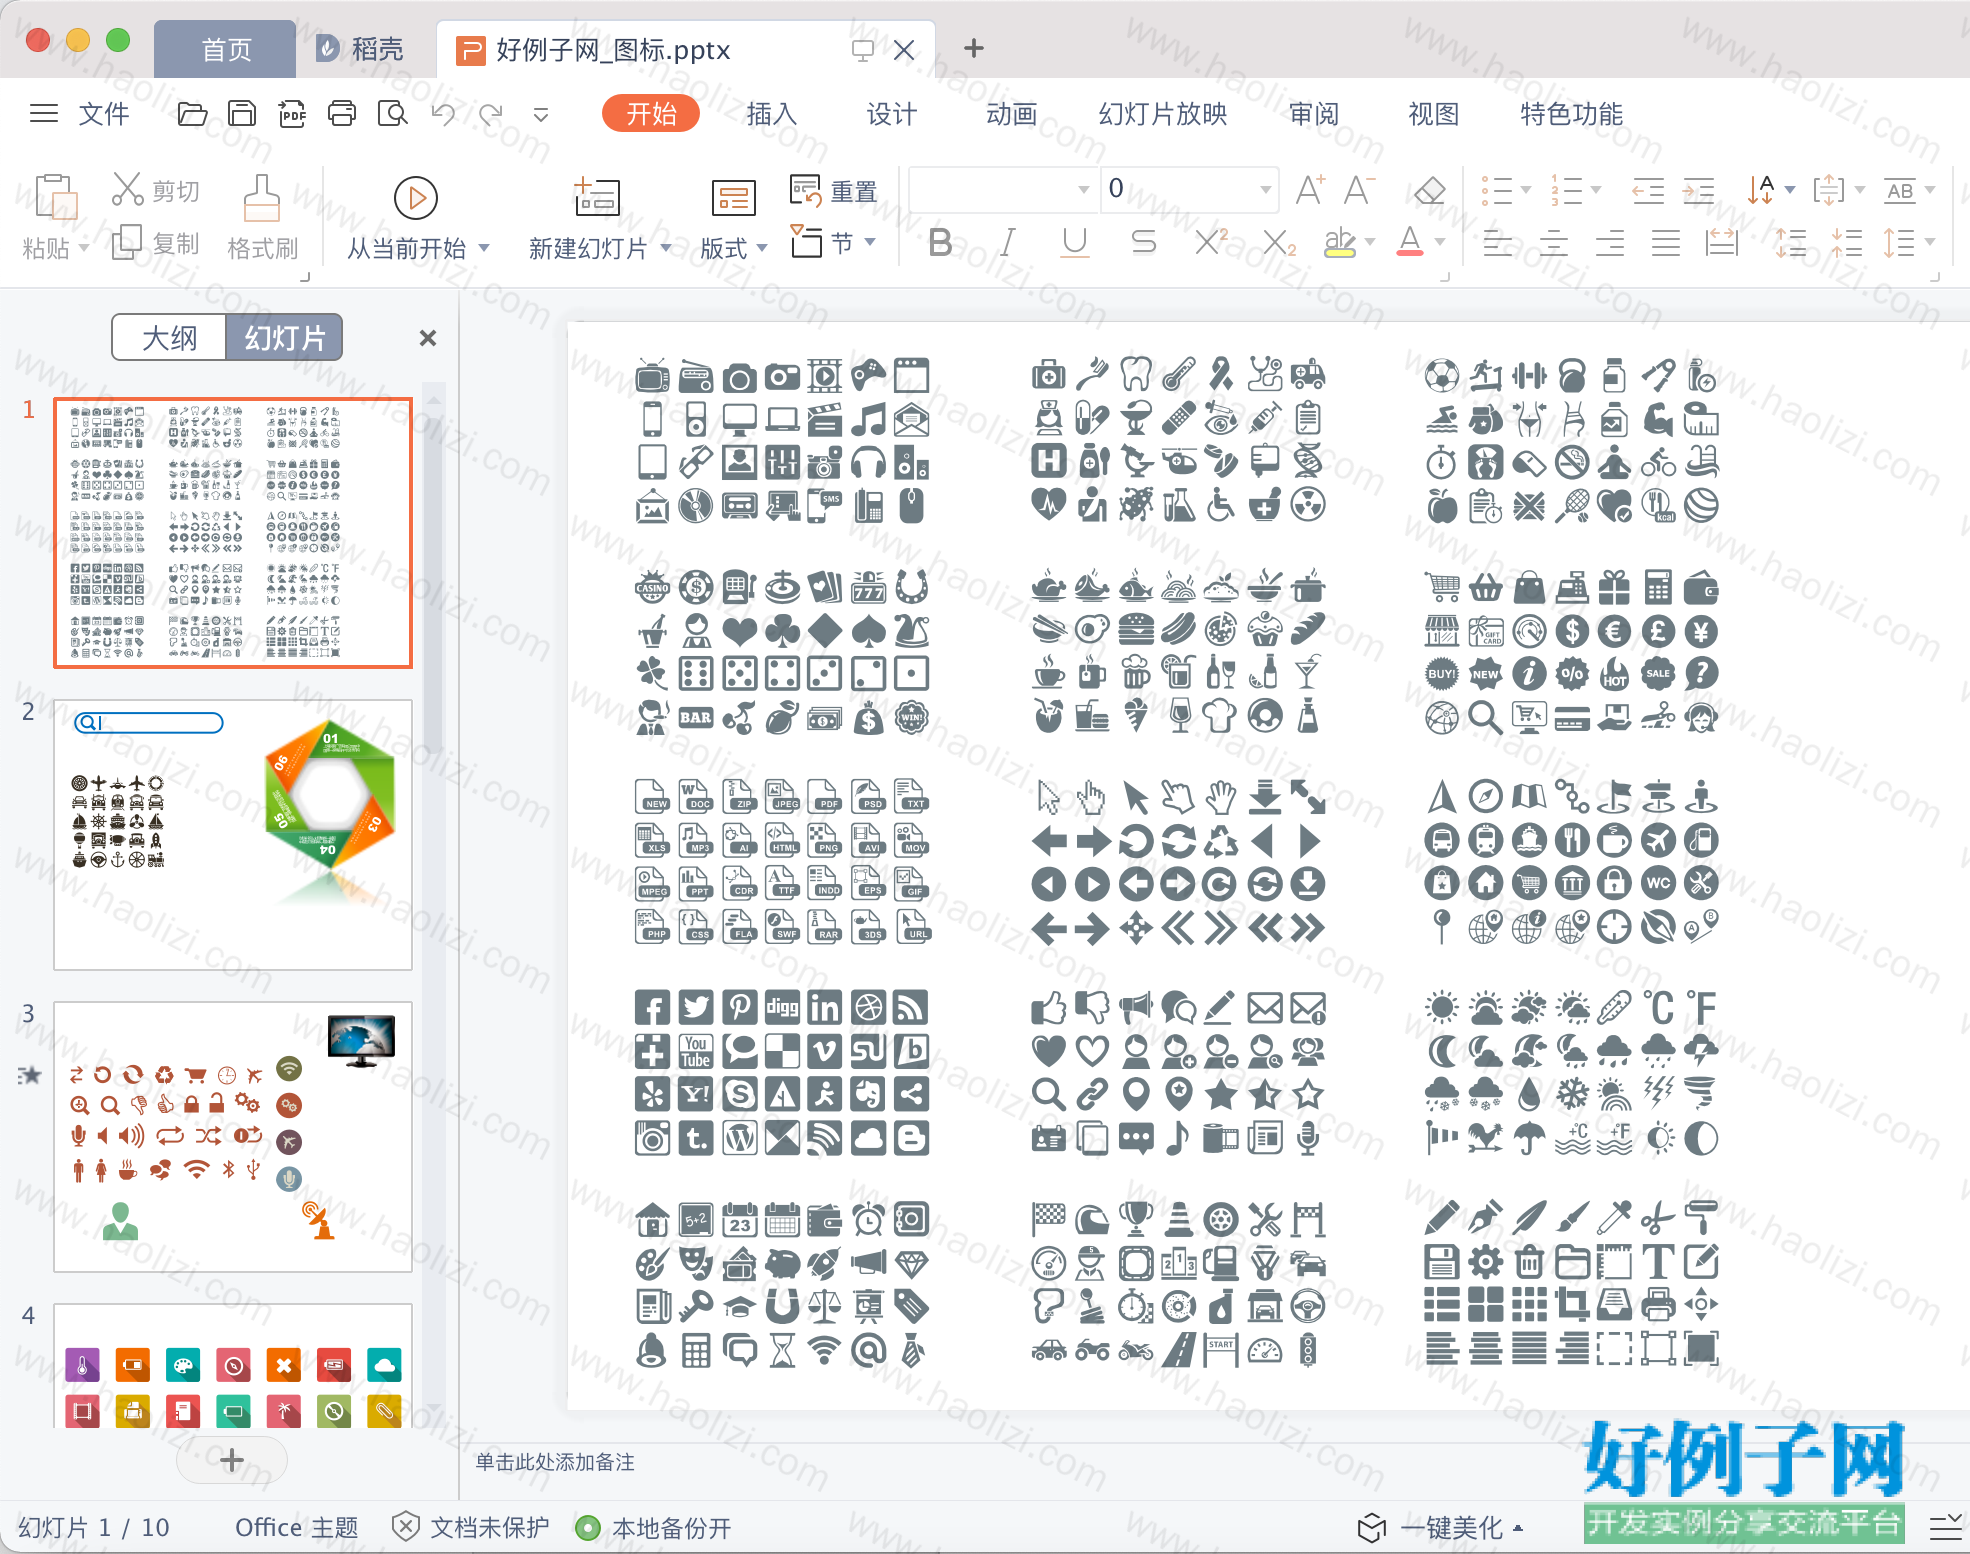This screenshot has height=1554, width=1970.
Task: Click the new slide icon
Action: coord(597,197)
